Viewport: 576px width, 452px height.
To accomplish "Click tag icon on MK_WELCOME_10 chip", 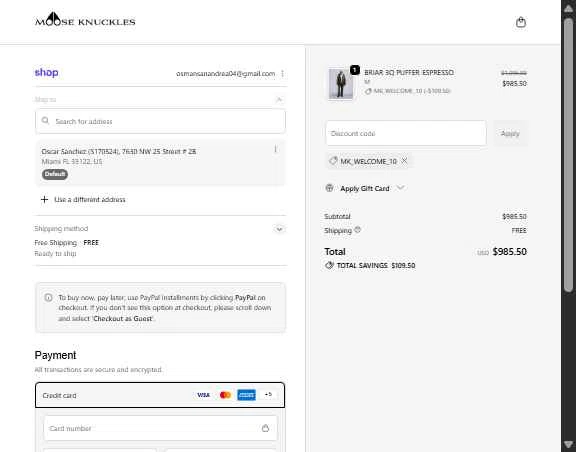I will pos(333,161).
